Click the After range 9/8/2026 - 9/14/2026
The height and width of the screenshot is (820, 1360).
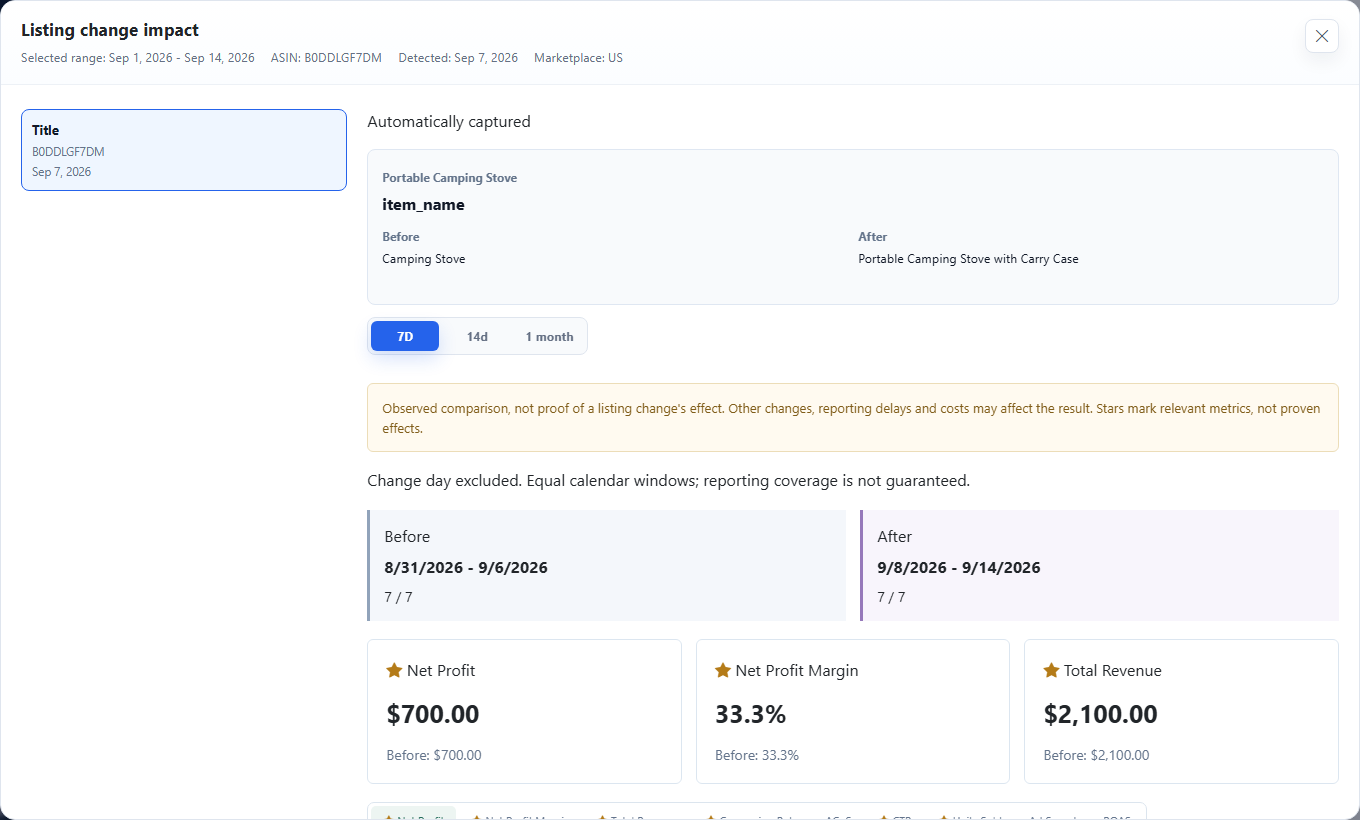[959, 567]
